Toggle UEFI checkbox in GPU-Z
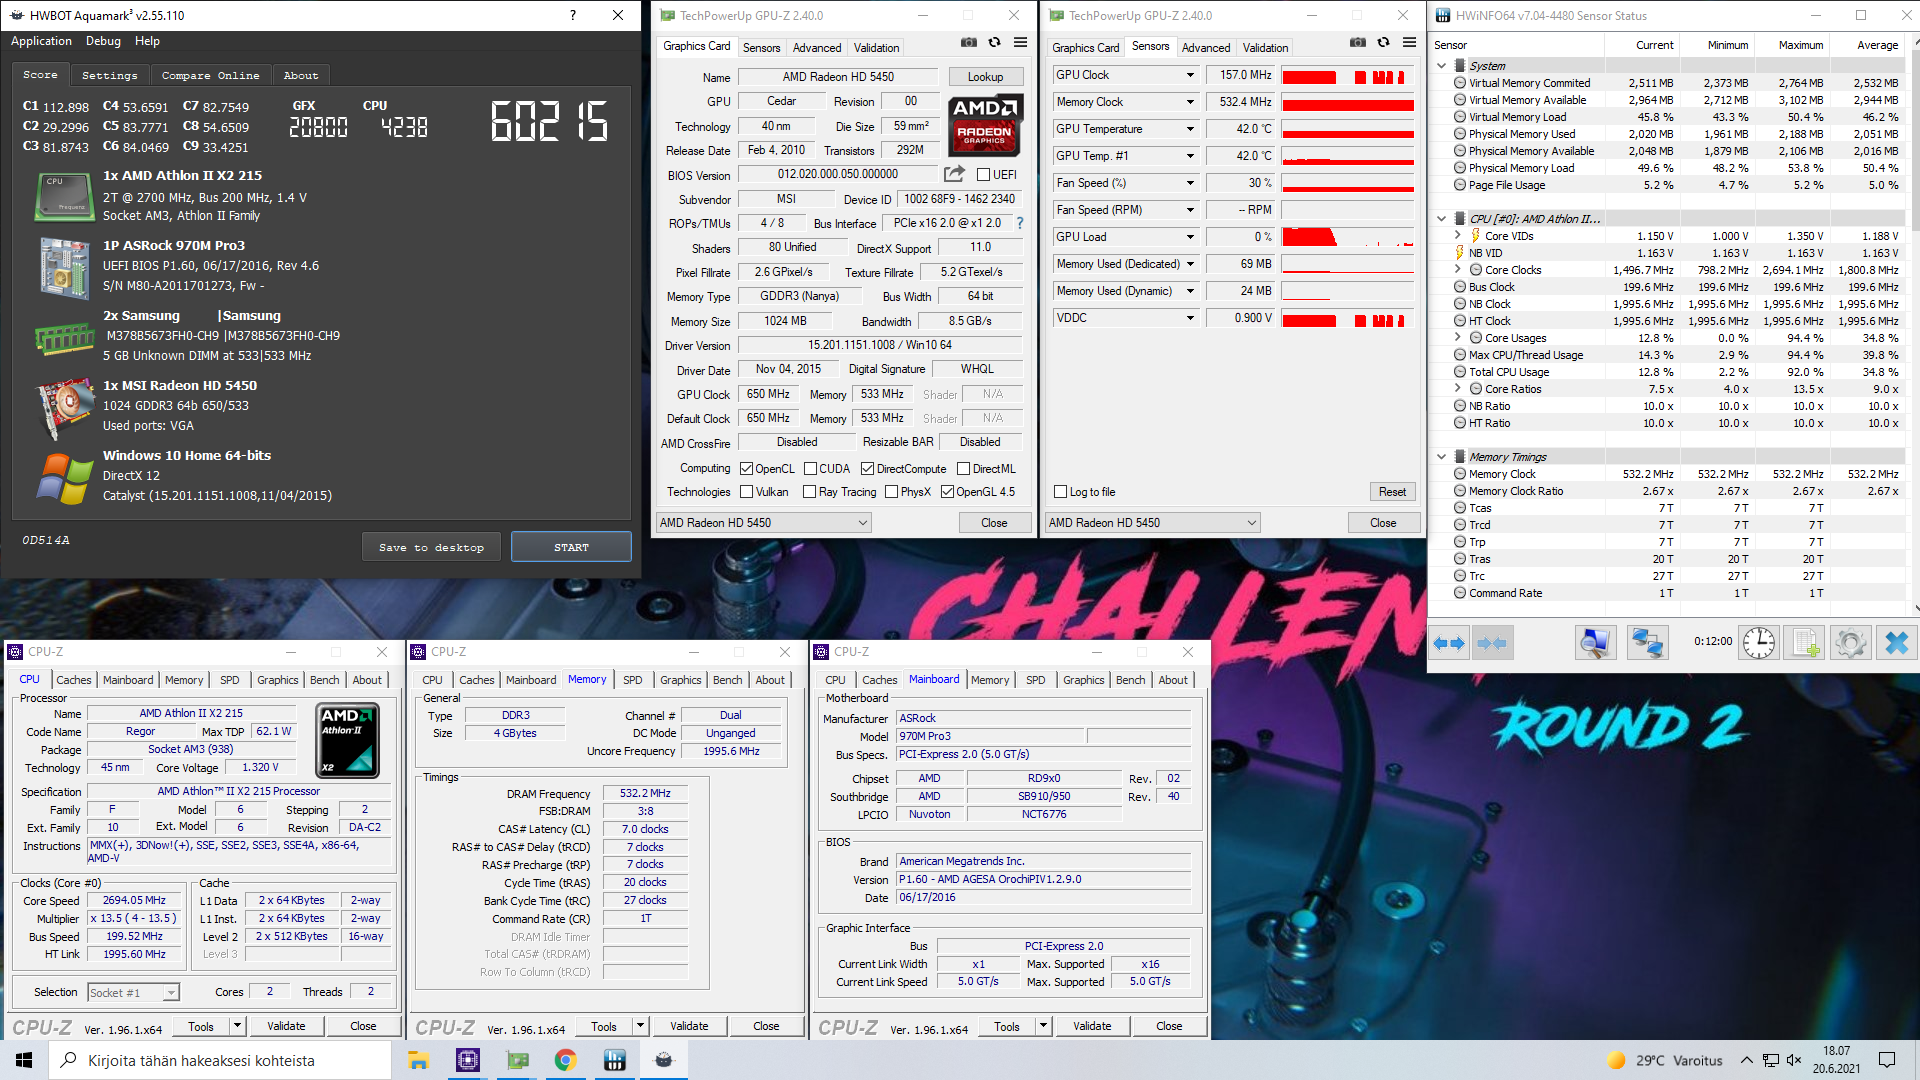Image resolution: width=1920 pixels, height=1080 pixels. 983,175
